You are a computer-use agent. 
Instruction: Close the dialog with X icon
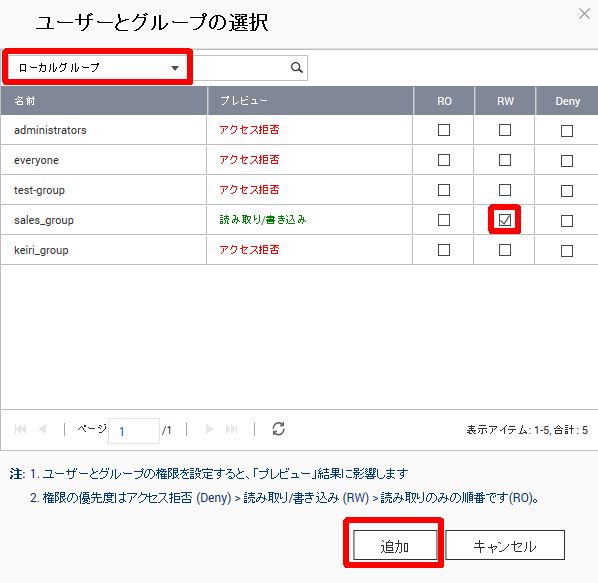(x=584, y=14)
